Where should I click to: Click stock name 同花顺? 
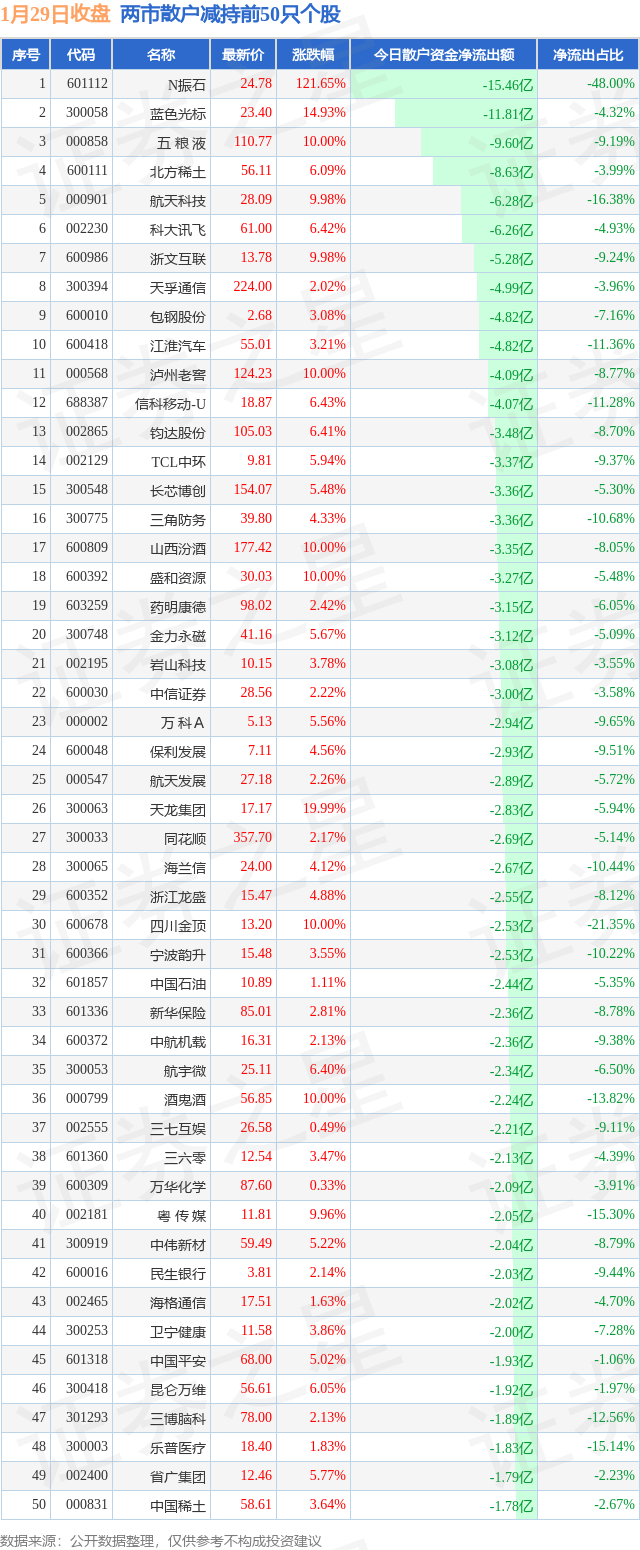point(186,838)
